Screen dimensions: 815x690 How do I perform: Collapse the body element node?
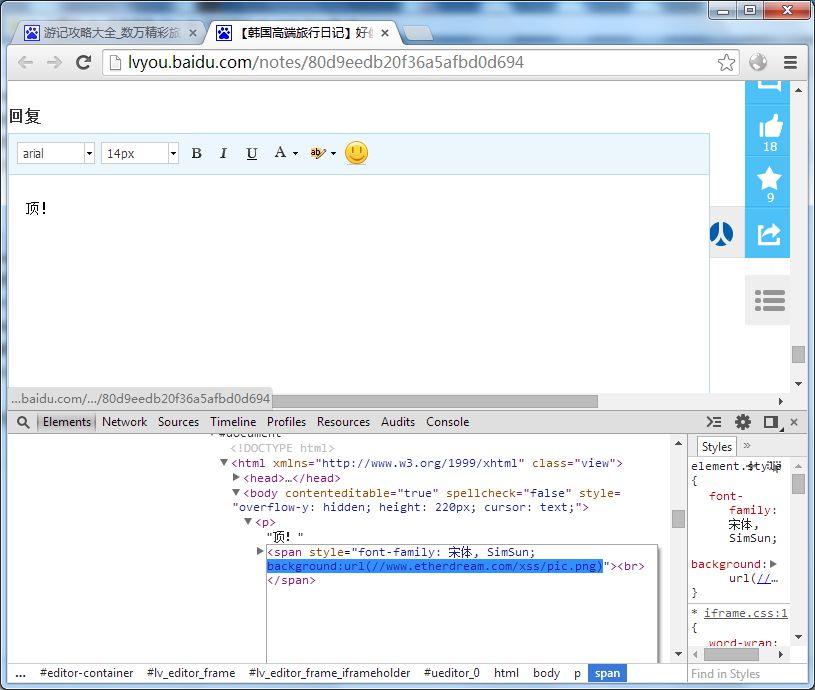[x=236, y=493]
